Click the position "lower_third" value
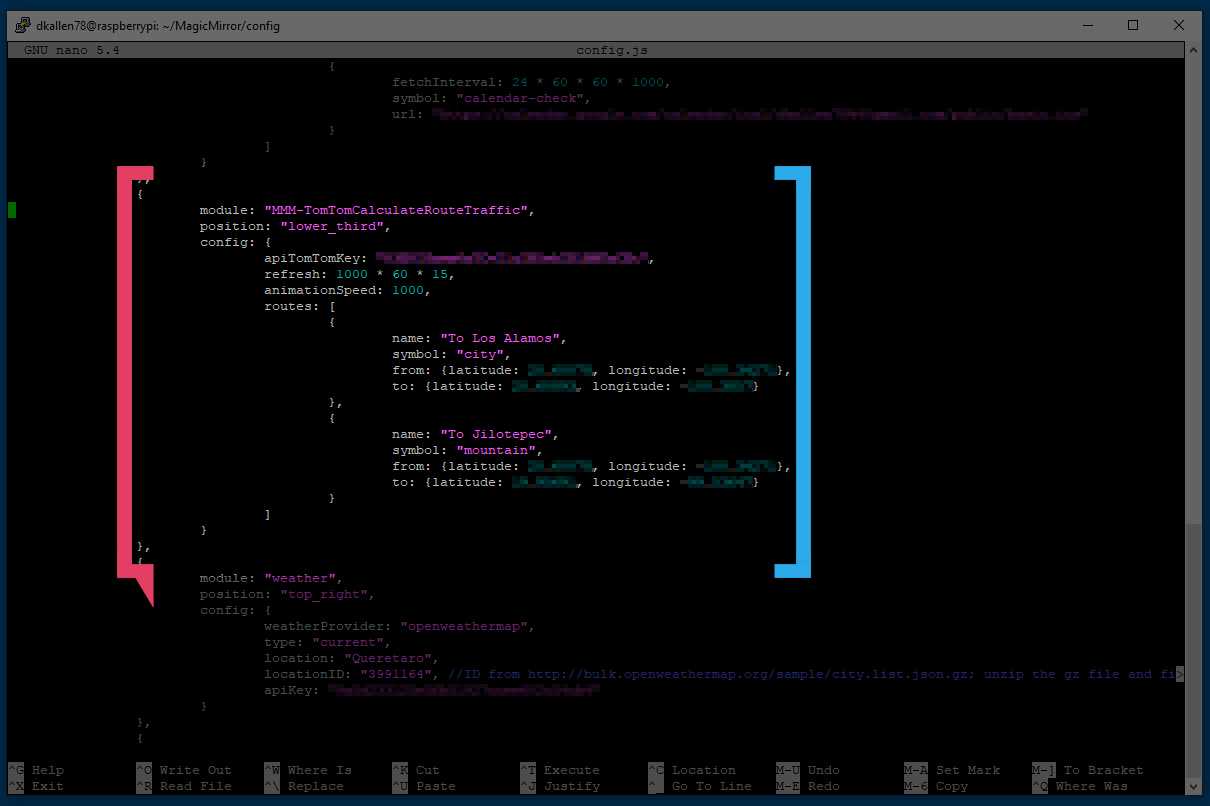This screenshot has height=806, width=1210. pyautogui.click(x=332, y=226)
